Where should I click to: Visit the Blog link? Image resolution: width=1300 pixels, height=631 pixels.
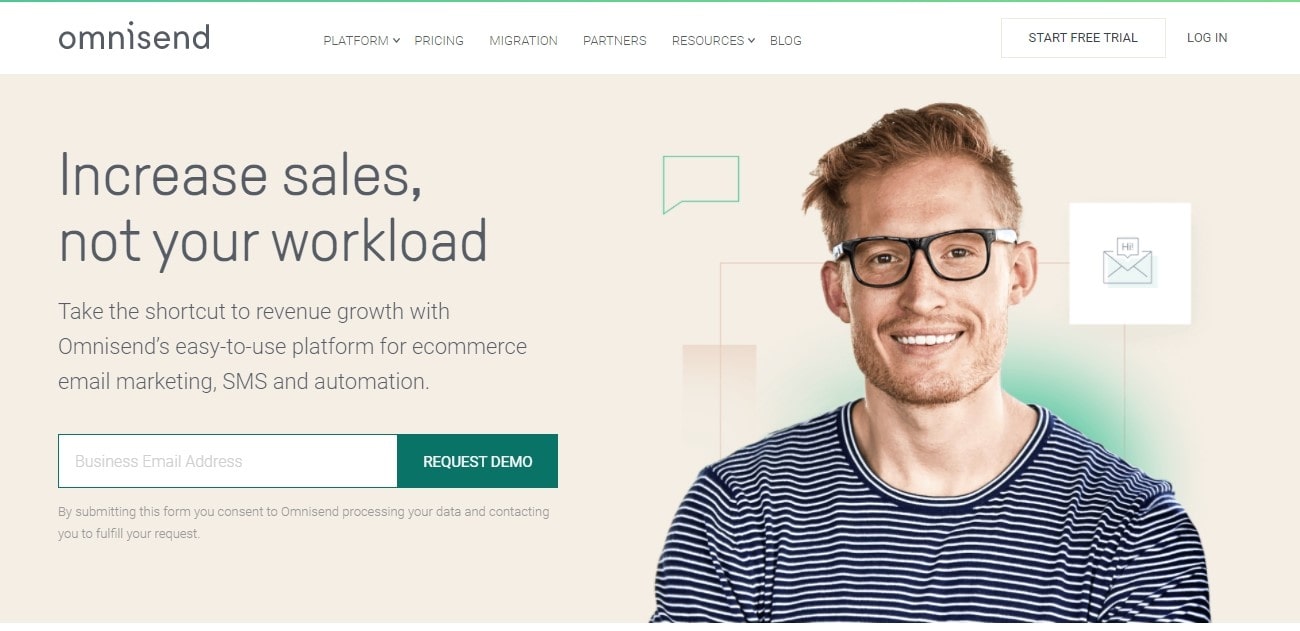click(x=786, y=41)
